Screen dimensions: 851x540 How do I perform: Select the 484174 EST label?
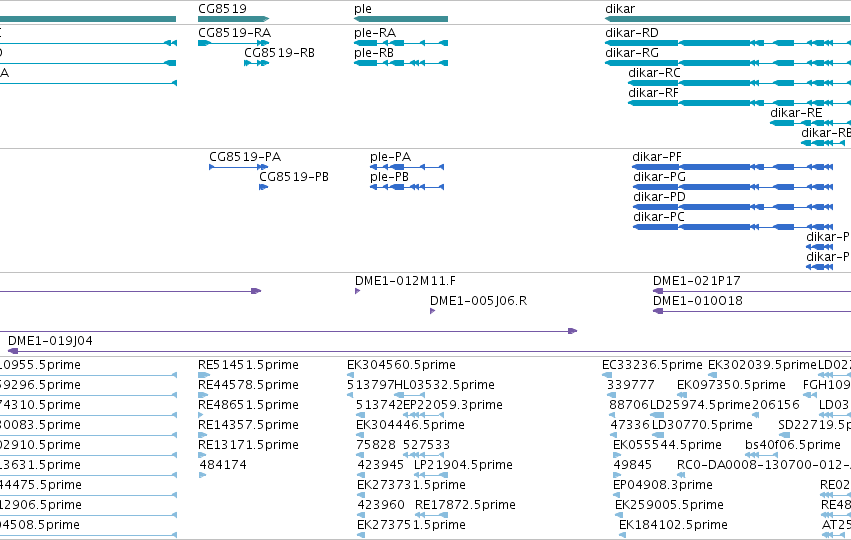click(x=223, y=466)
